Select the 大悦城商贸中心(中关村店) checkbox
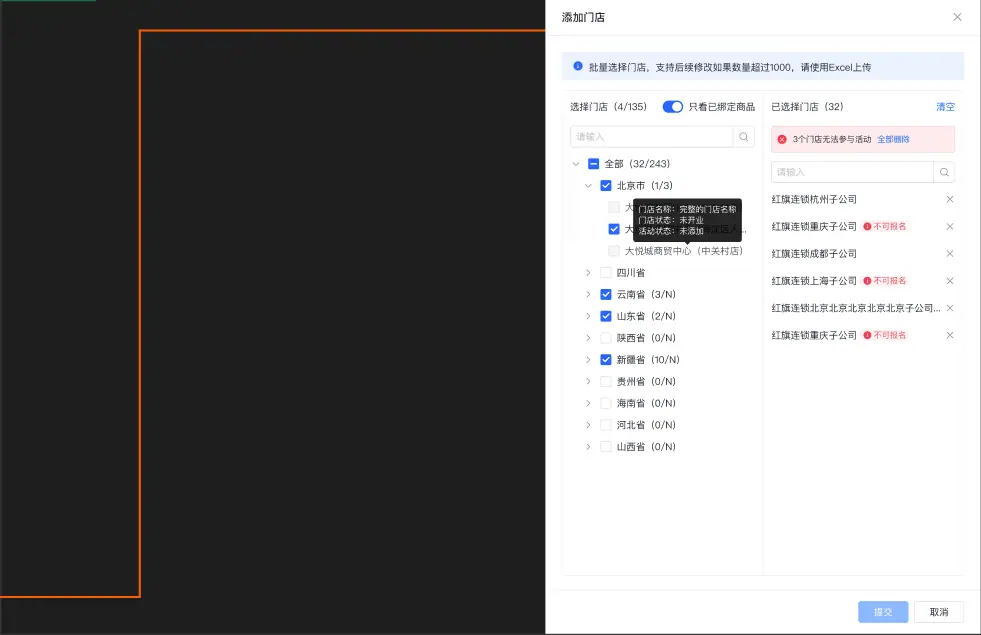This screenshot has width=981, height=635. (614, 251)
